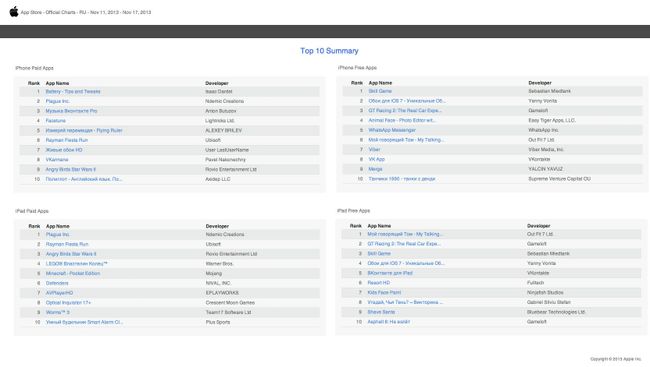Screen dimensions: 650x367
Task: Open My Talking Tom in iPhone Free Apps
Action: (406, 140)
